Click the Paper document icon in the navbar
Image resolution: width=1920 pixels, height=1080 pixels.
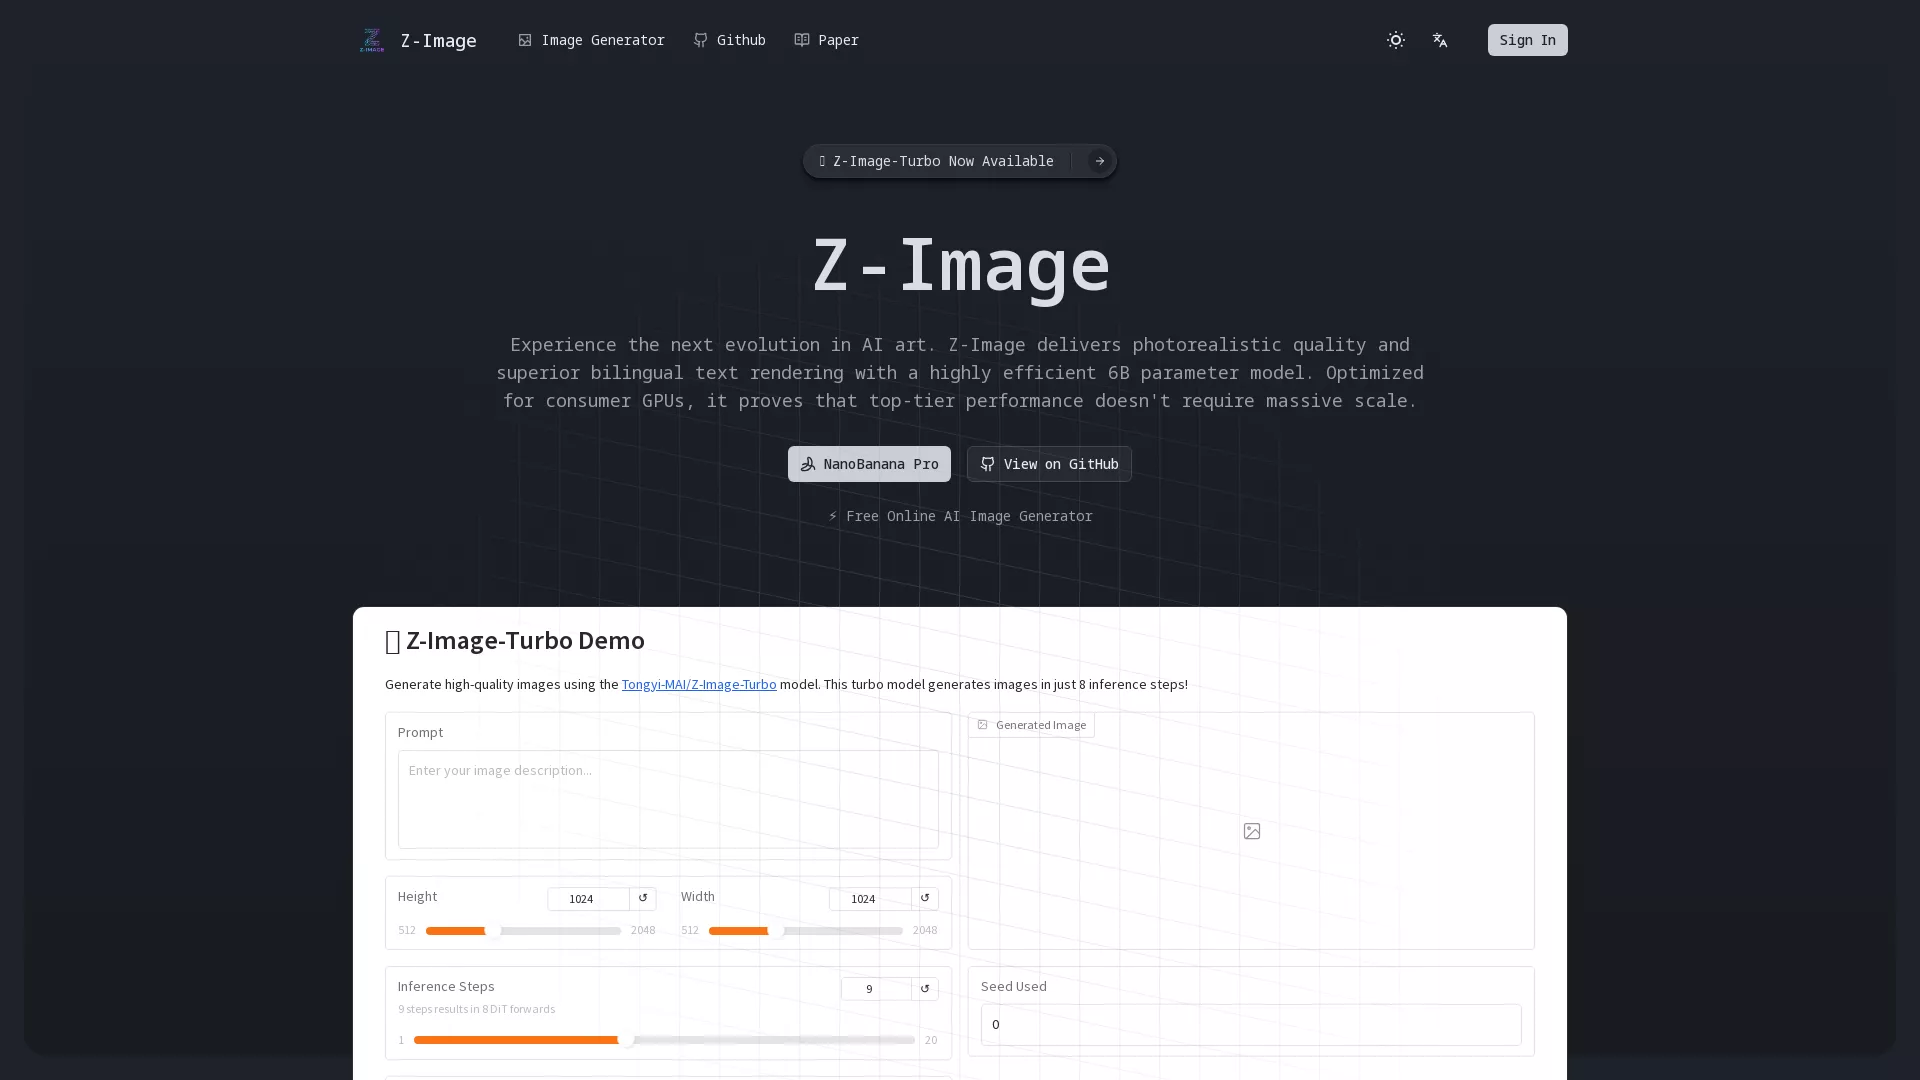click(x=801, y=40)
